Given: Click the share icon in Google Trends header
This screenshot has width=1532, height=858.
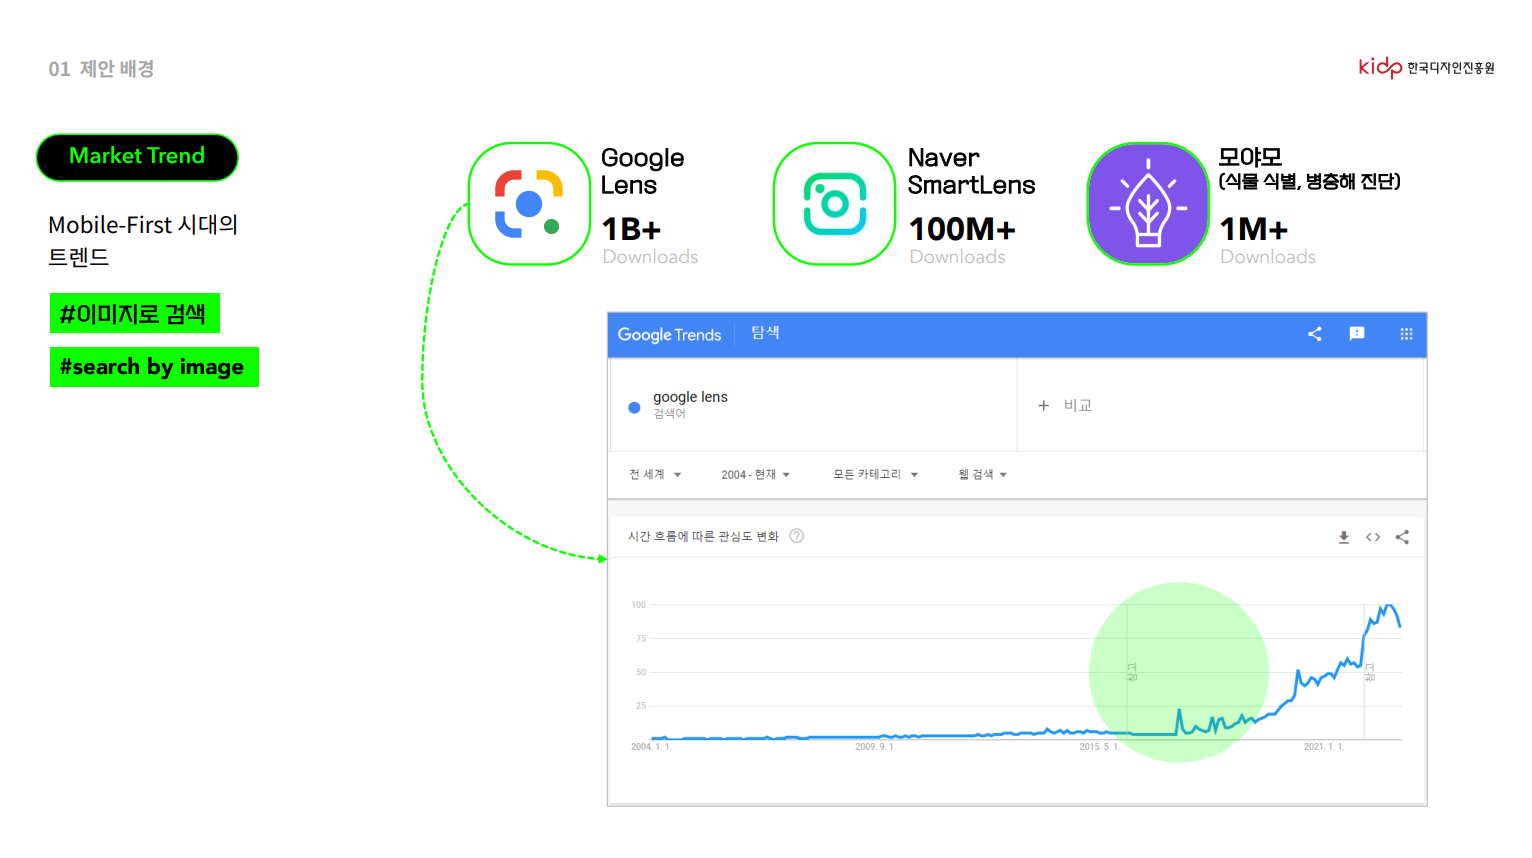Looking at the screenshot, I should (x=1315, y=334).
